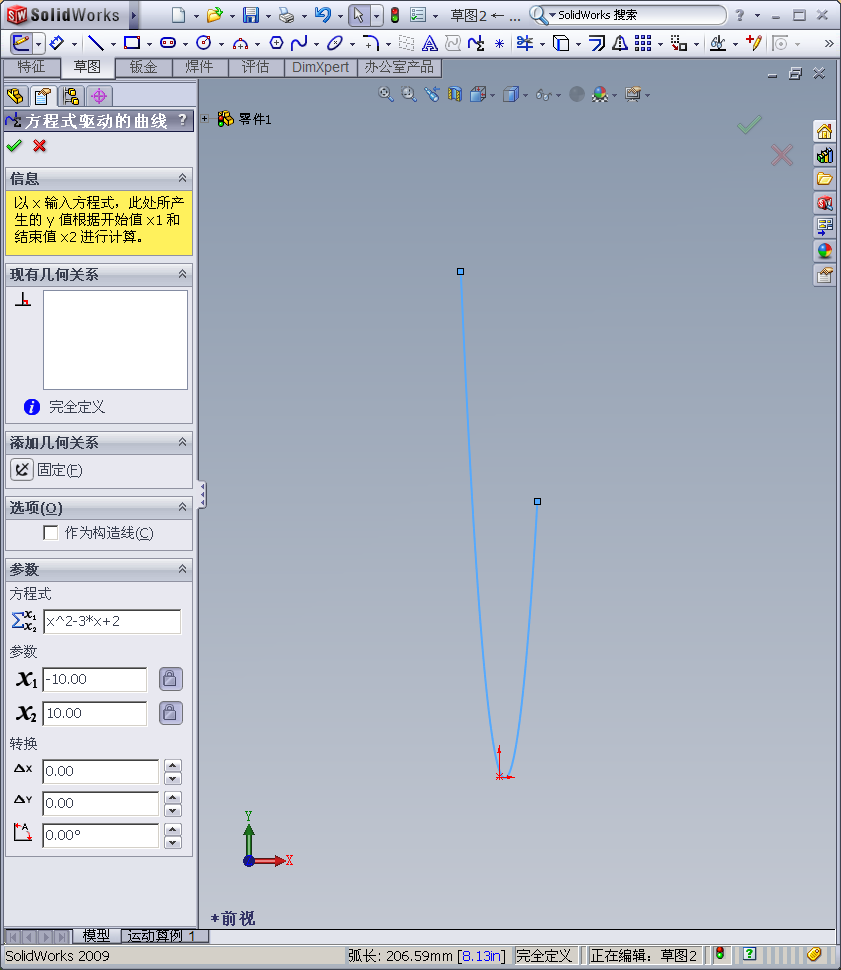The height and width of the screenshot is (970, 841).
Task: Collapse the 参数 section
Action: [183, 569]
